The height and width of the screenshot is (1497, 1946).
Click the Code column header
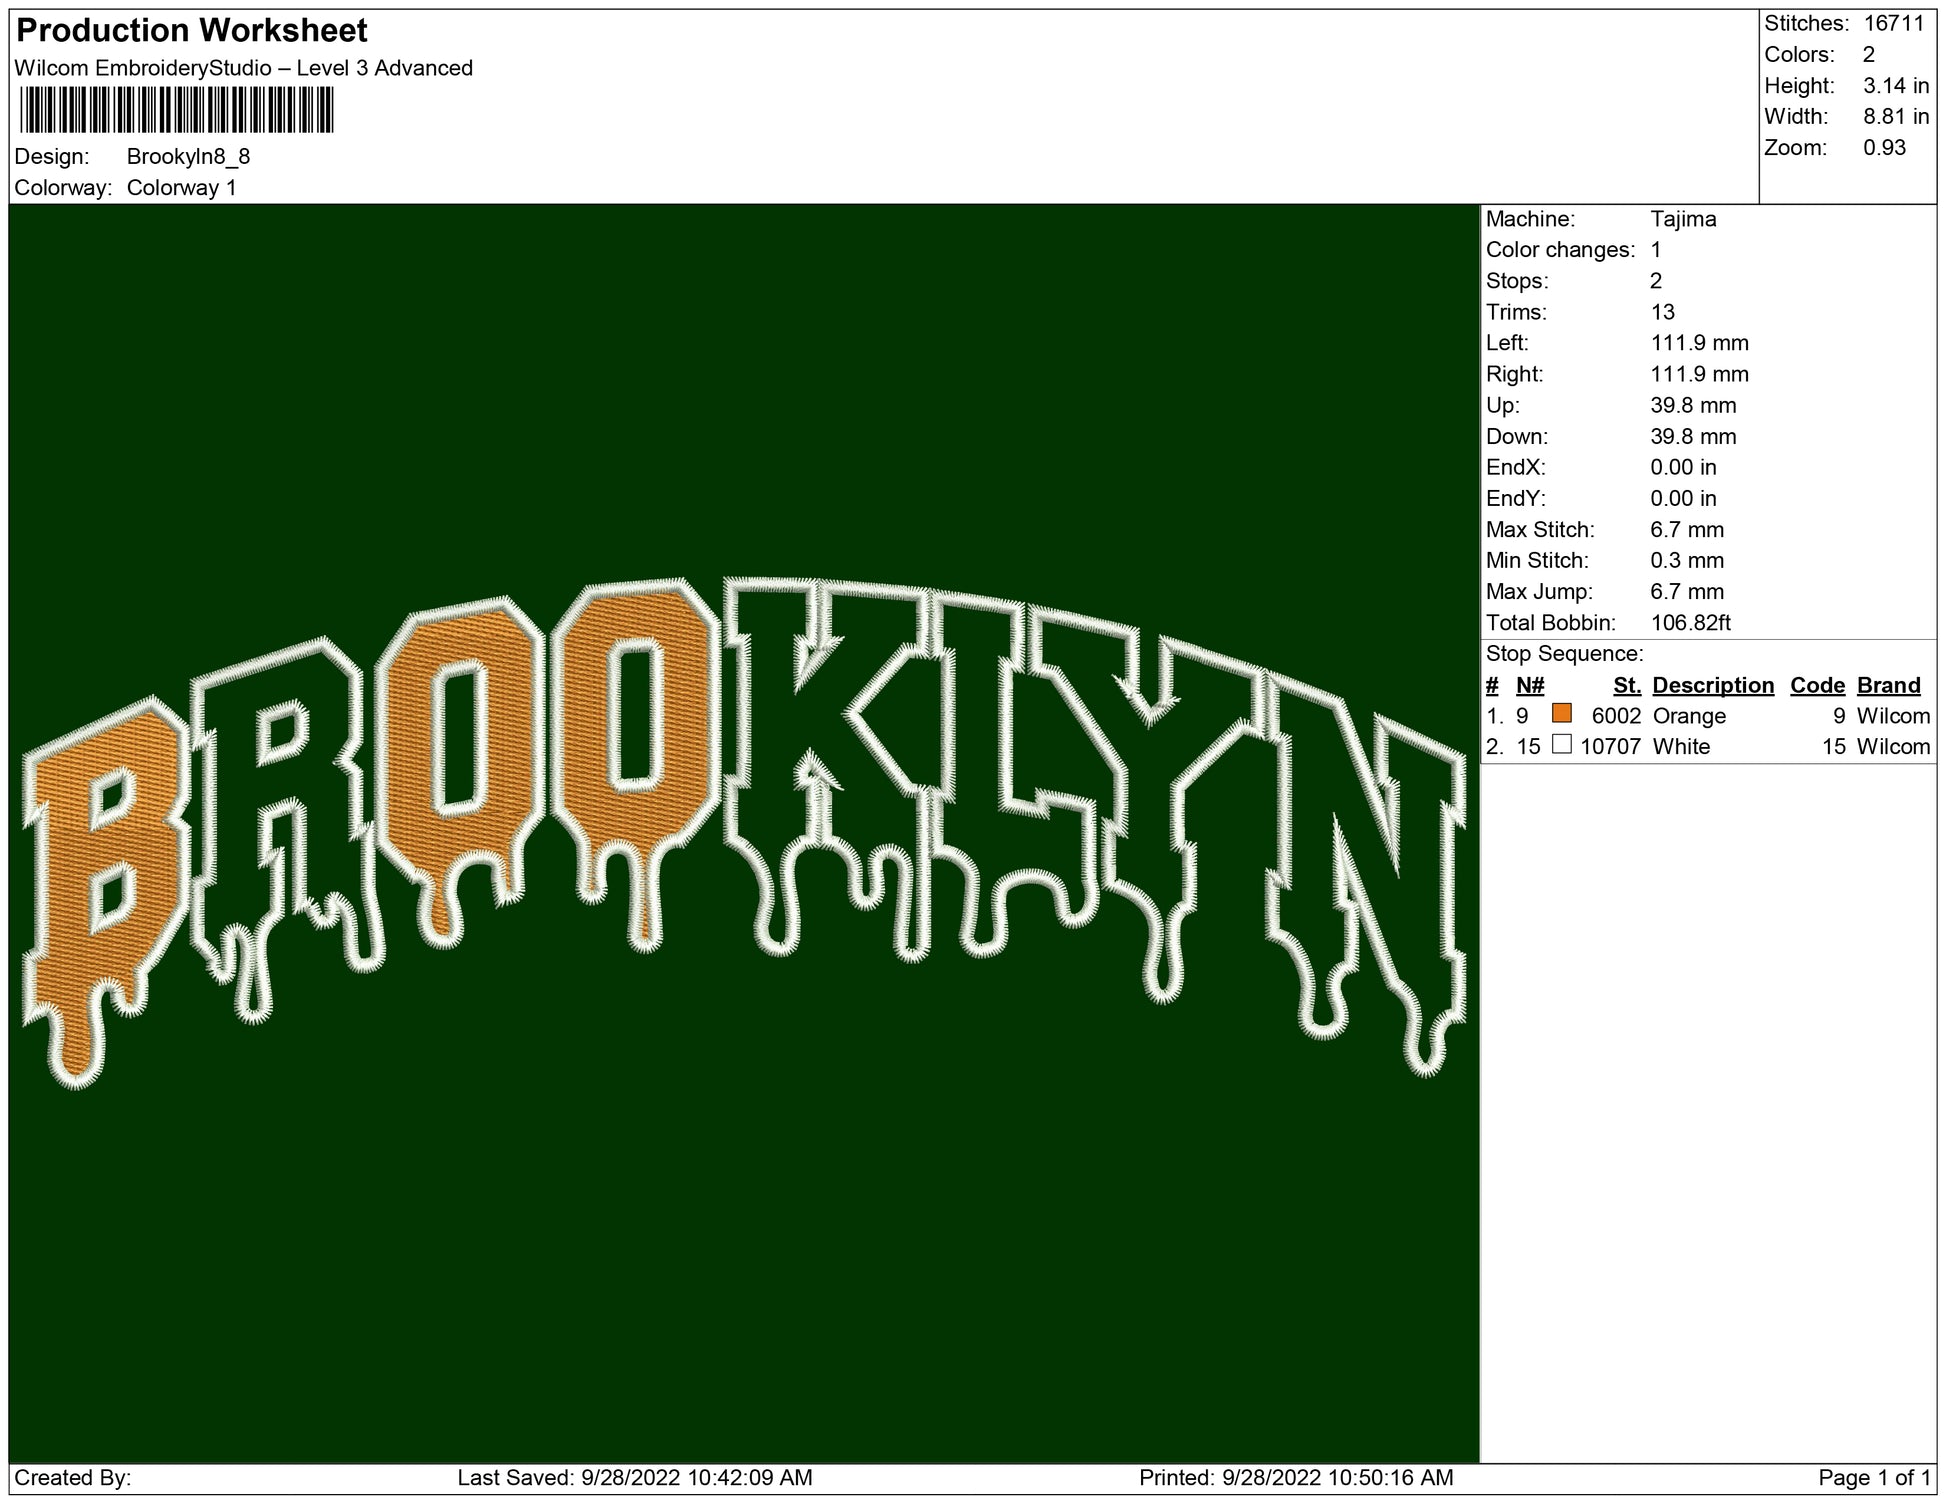[x=1816, y=685]
